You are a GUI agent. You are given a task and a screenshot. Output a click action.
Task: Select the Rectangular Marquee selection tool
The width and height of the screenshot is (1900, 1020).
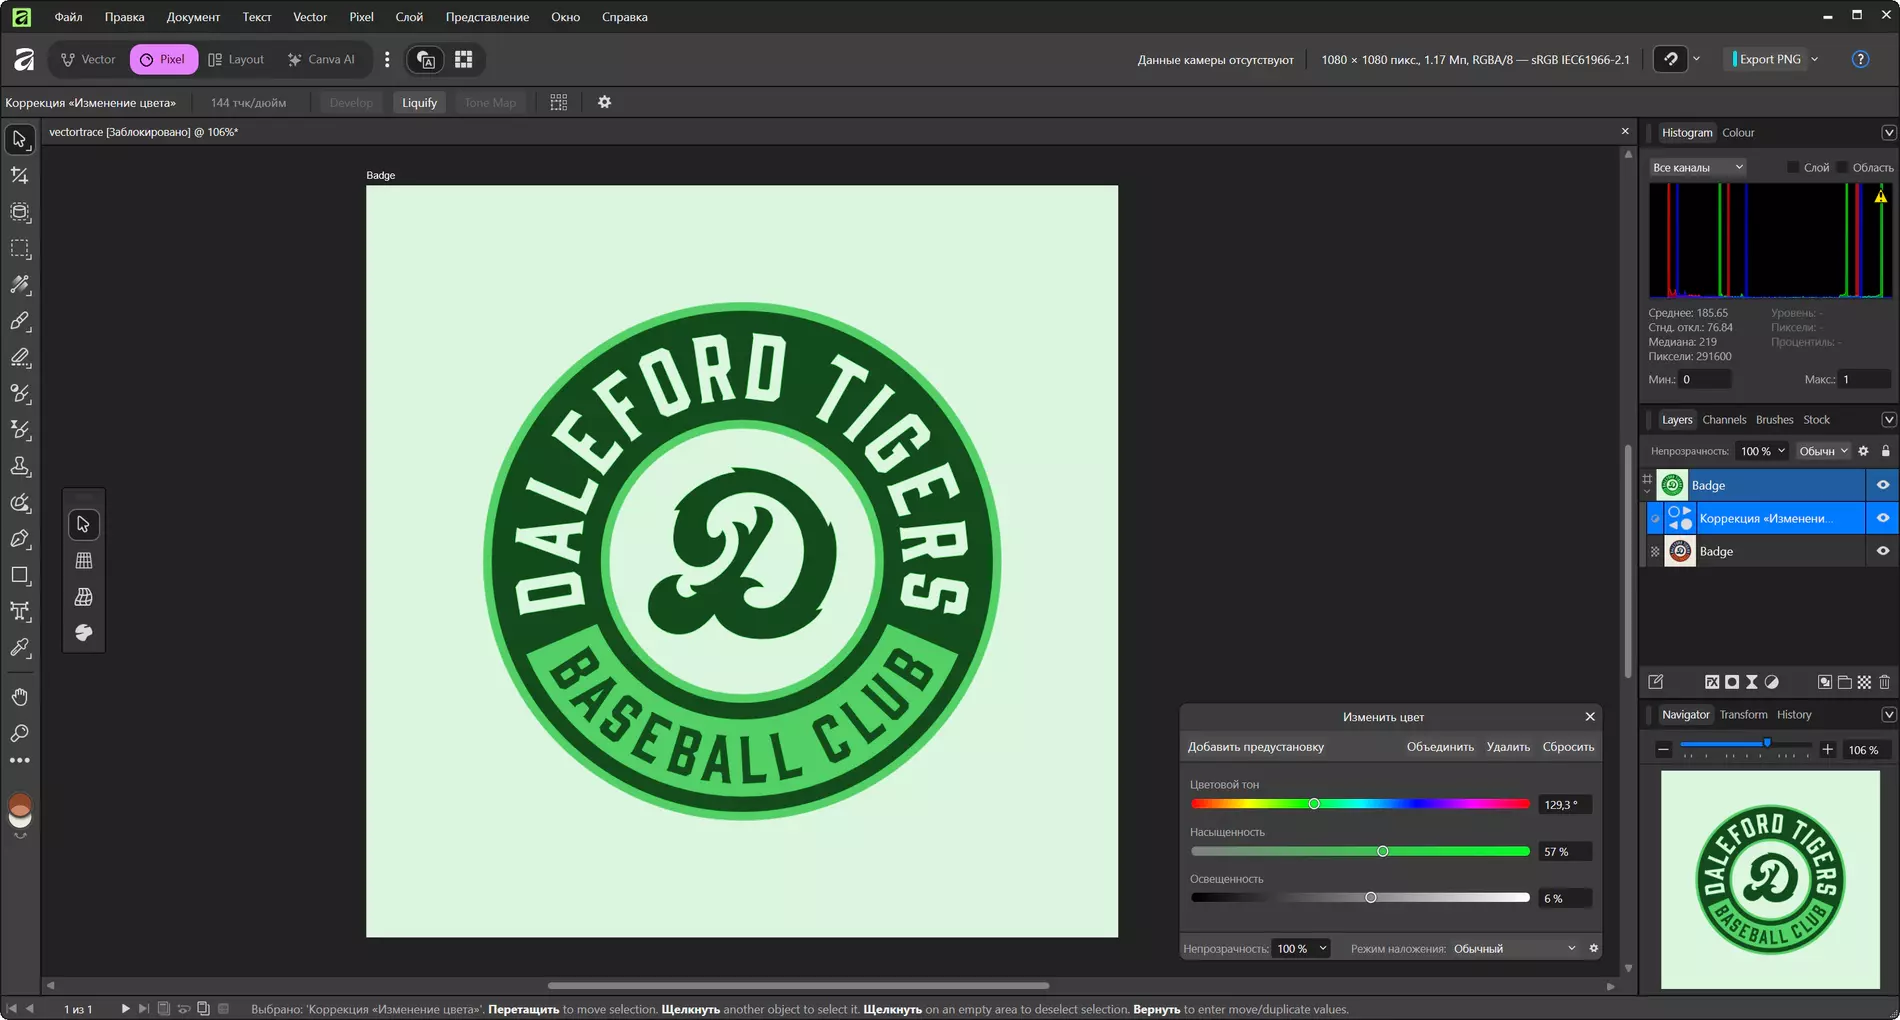[x=20, y=248]
